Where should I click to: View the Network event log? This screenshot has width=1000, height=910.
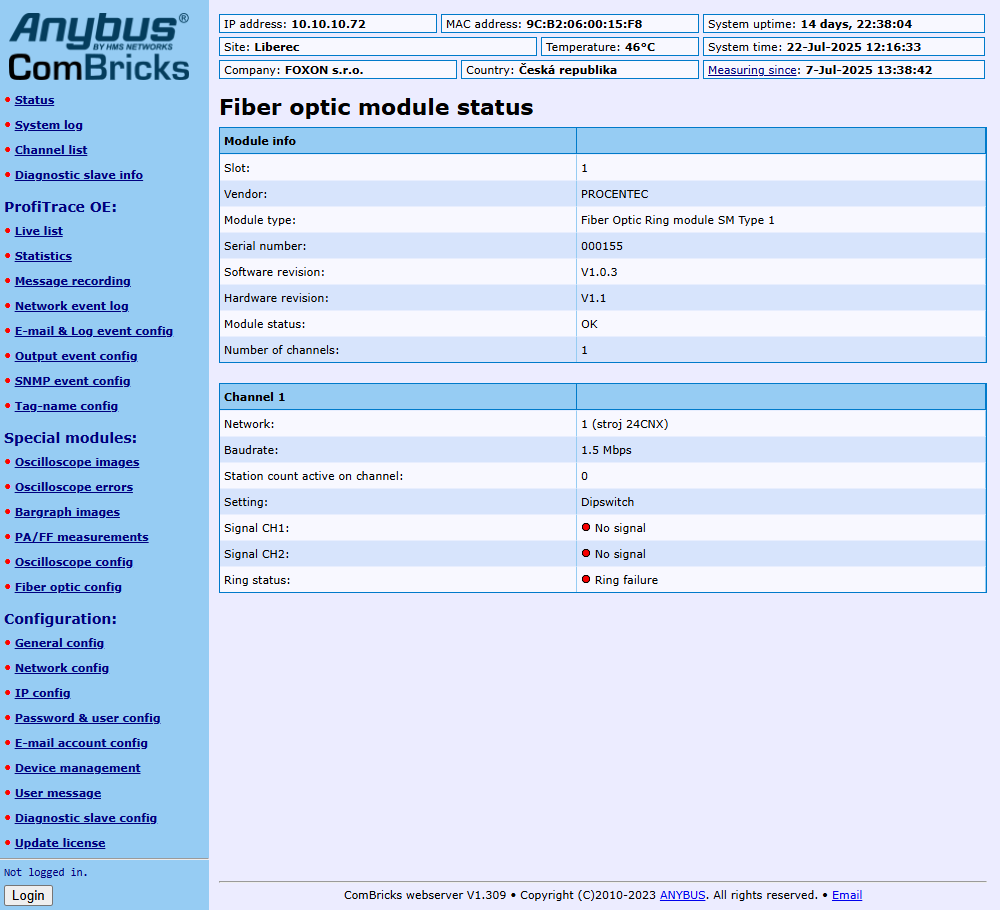click(71, 305)
